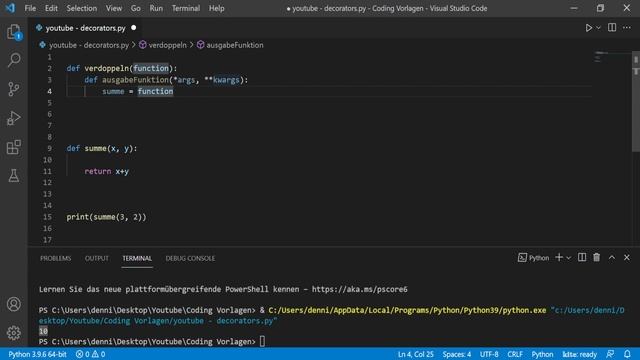The width and height of the screenshot is (640, 360).
Task: Switch to the Problems tab
Action: 56,258
